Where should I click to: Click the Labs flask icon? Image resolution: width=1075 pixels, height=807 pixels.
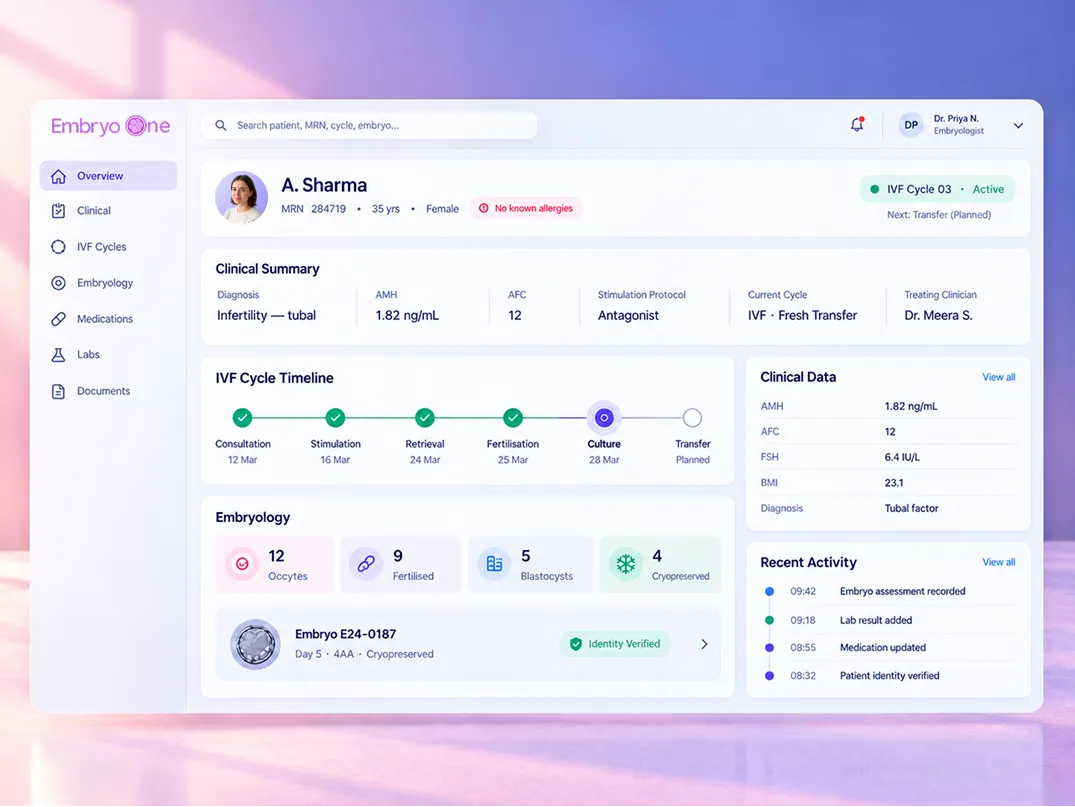[x=58, y=354]
